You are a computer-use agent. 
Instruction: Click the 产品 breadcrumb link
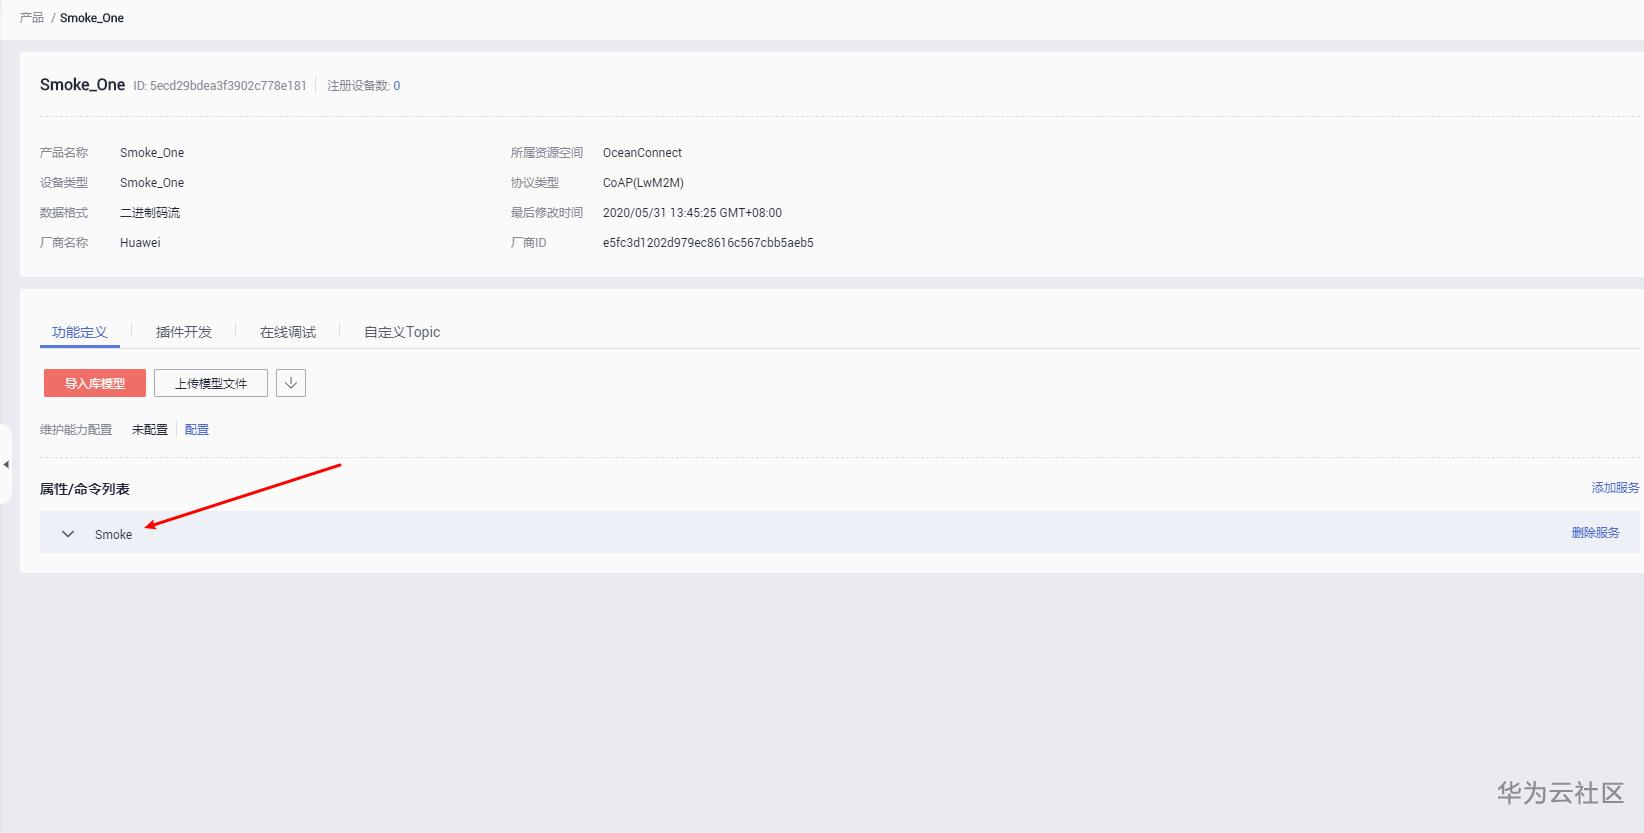(32, 18)
